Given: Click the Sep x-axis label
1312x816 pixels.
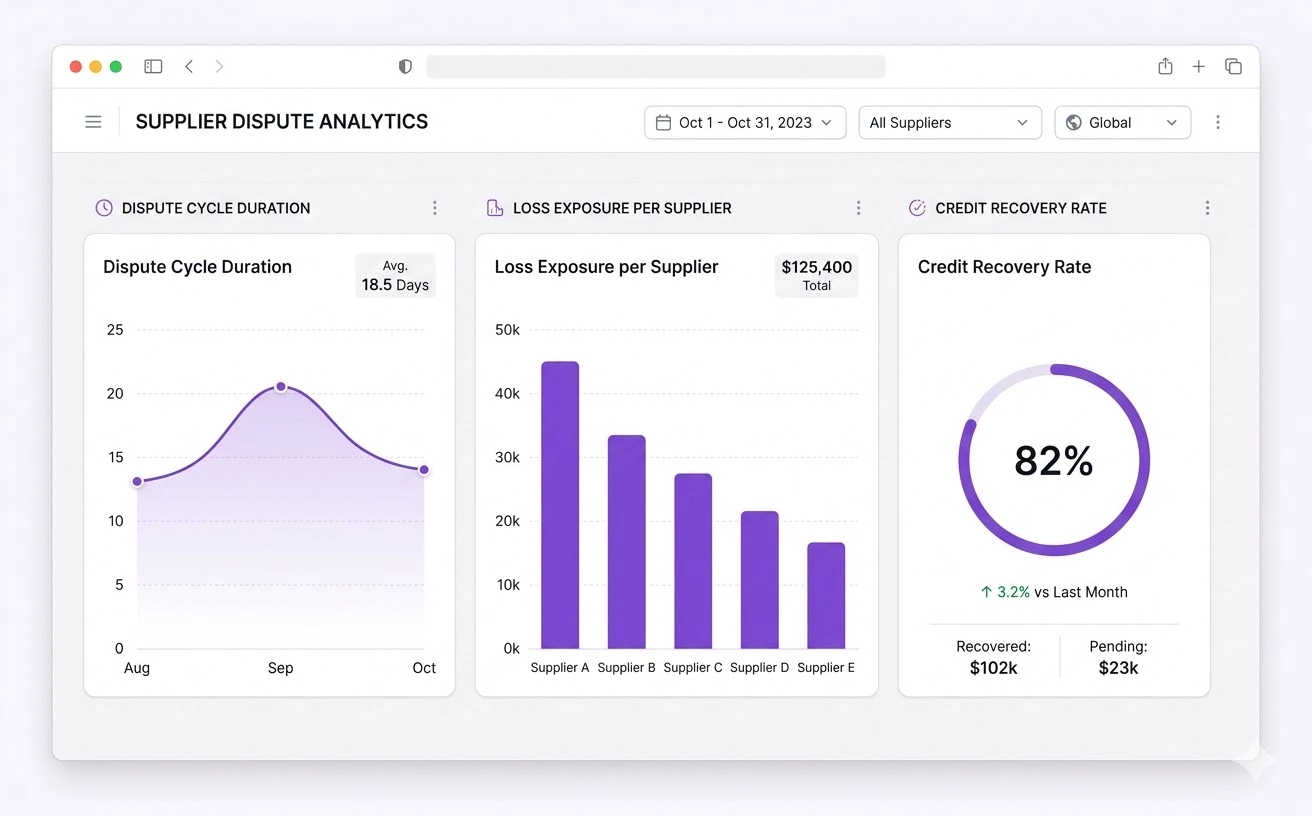Looking at the screenshot, I should (281, 668).
